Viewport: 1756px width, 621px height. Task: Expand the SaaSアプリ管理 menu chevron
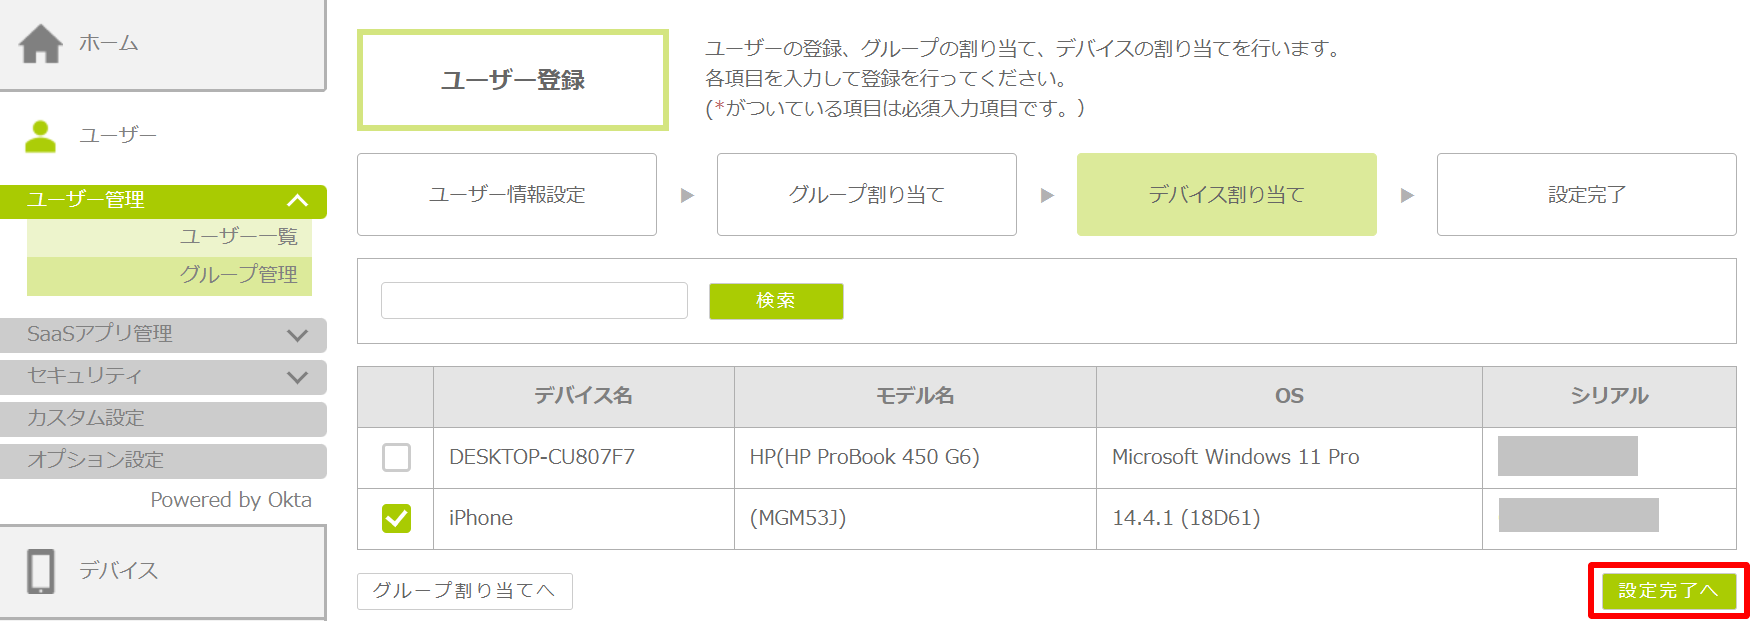click(297, 335)
